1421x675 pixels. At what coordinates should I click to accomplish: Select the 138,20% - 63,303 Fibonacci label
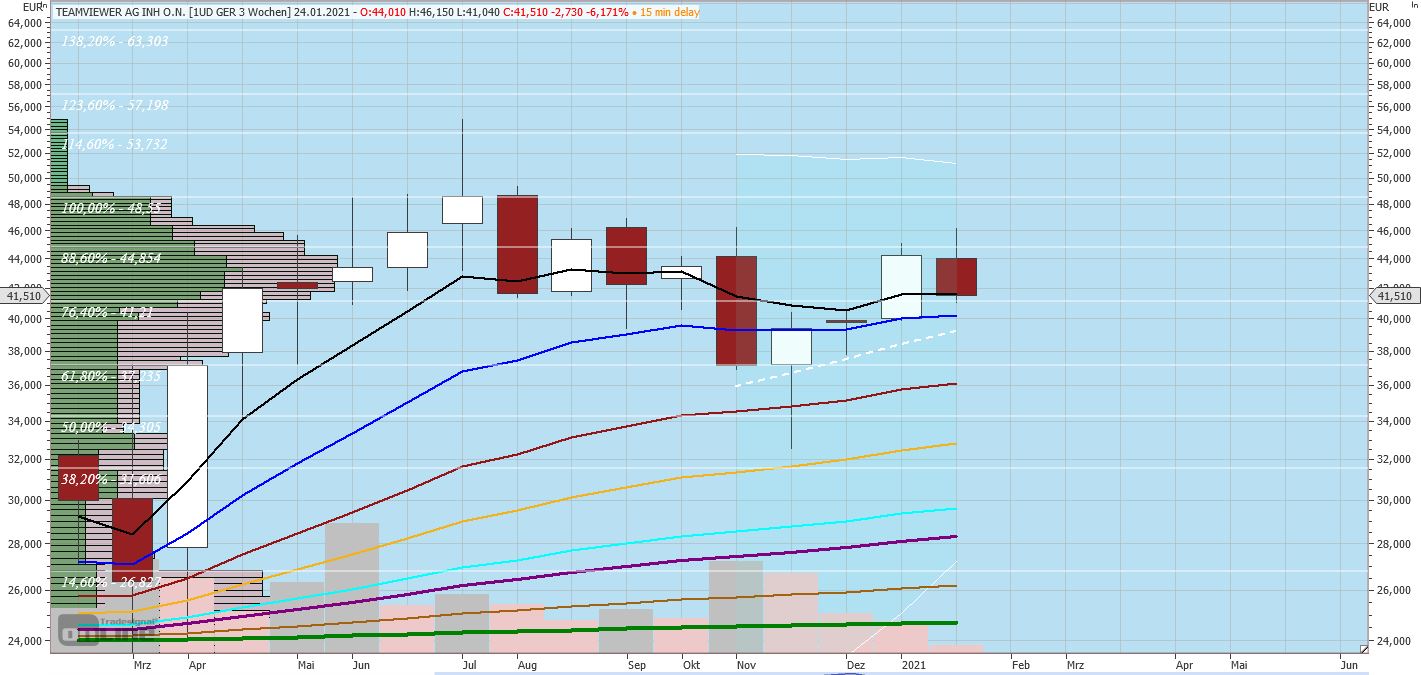tap(114, 41)
